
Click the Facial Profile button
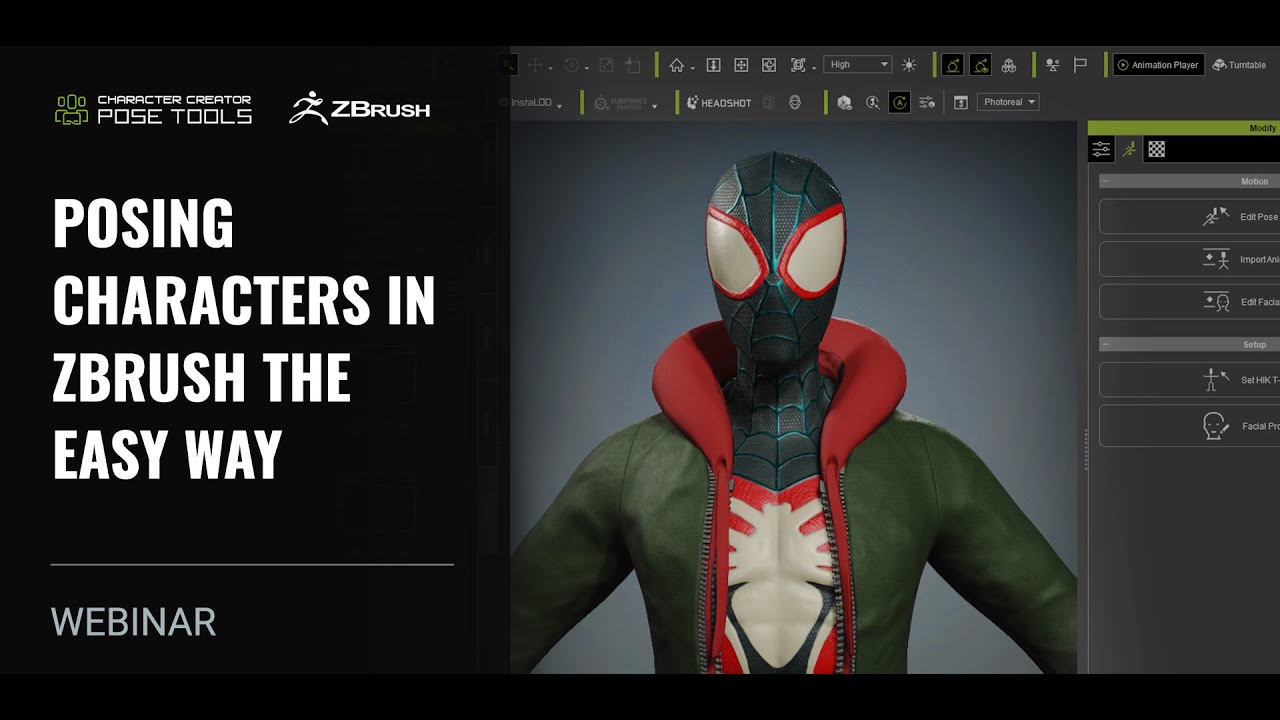click(1190, 426)
